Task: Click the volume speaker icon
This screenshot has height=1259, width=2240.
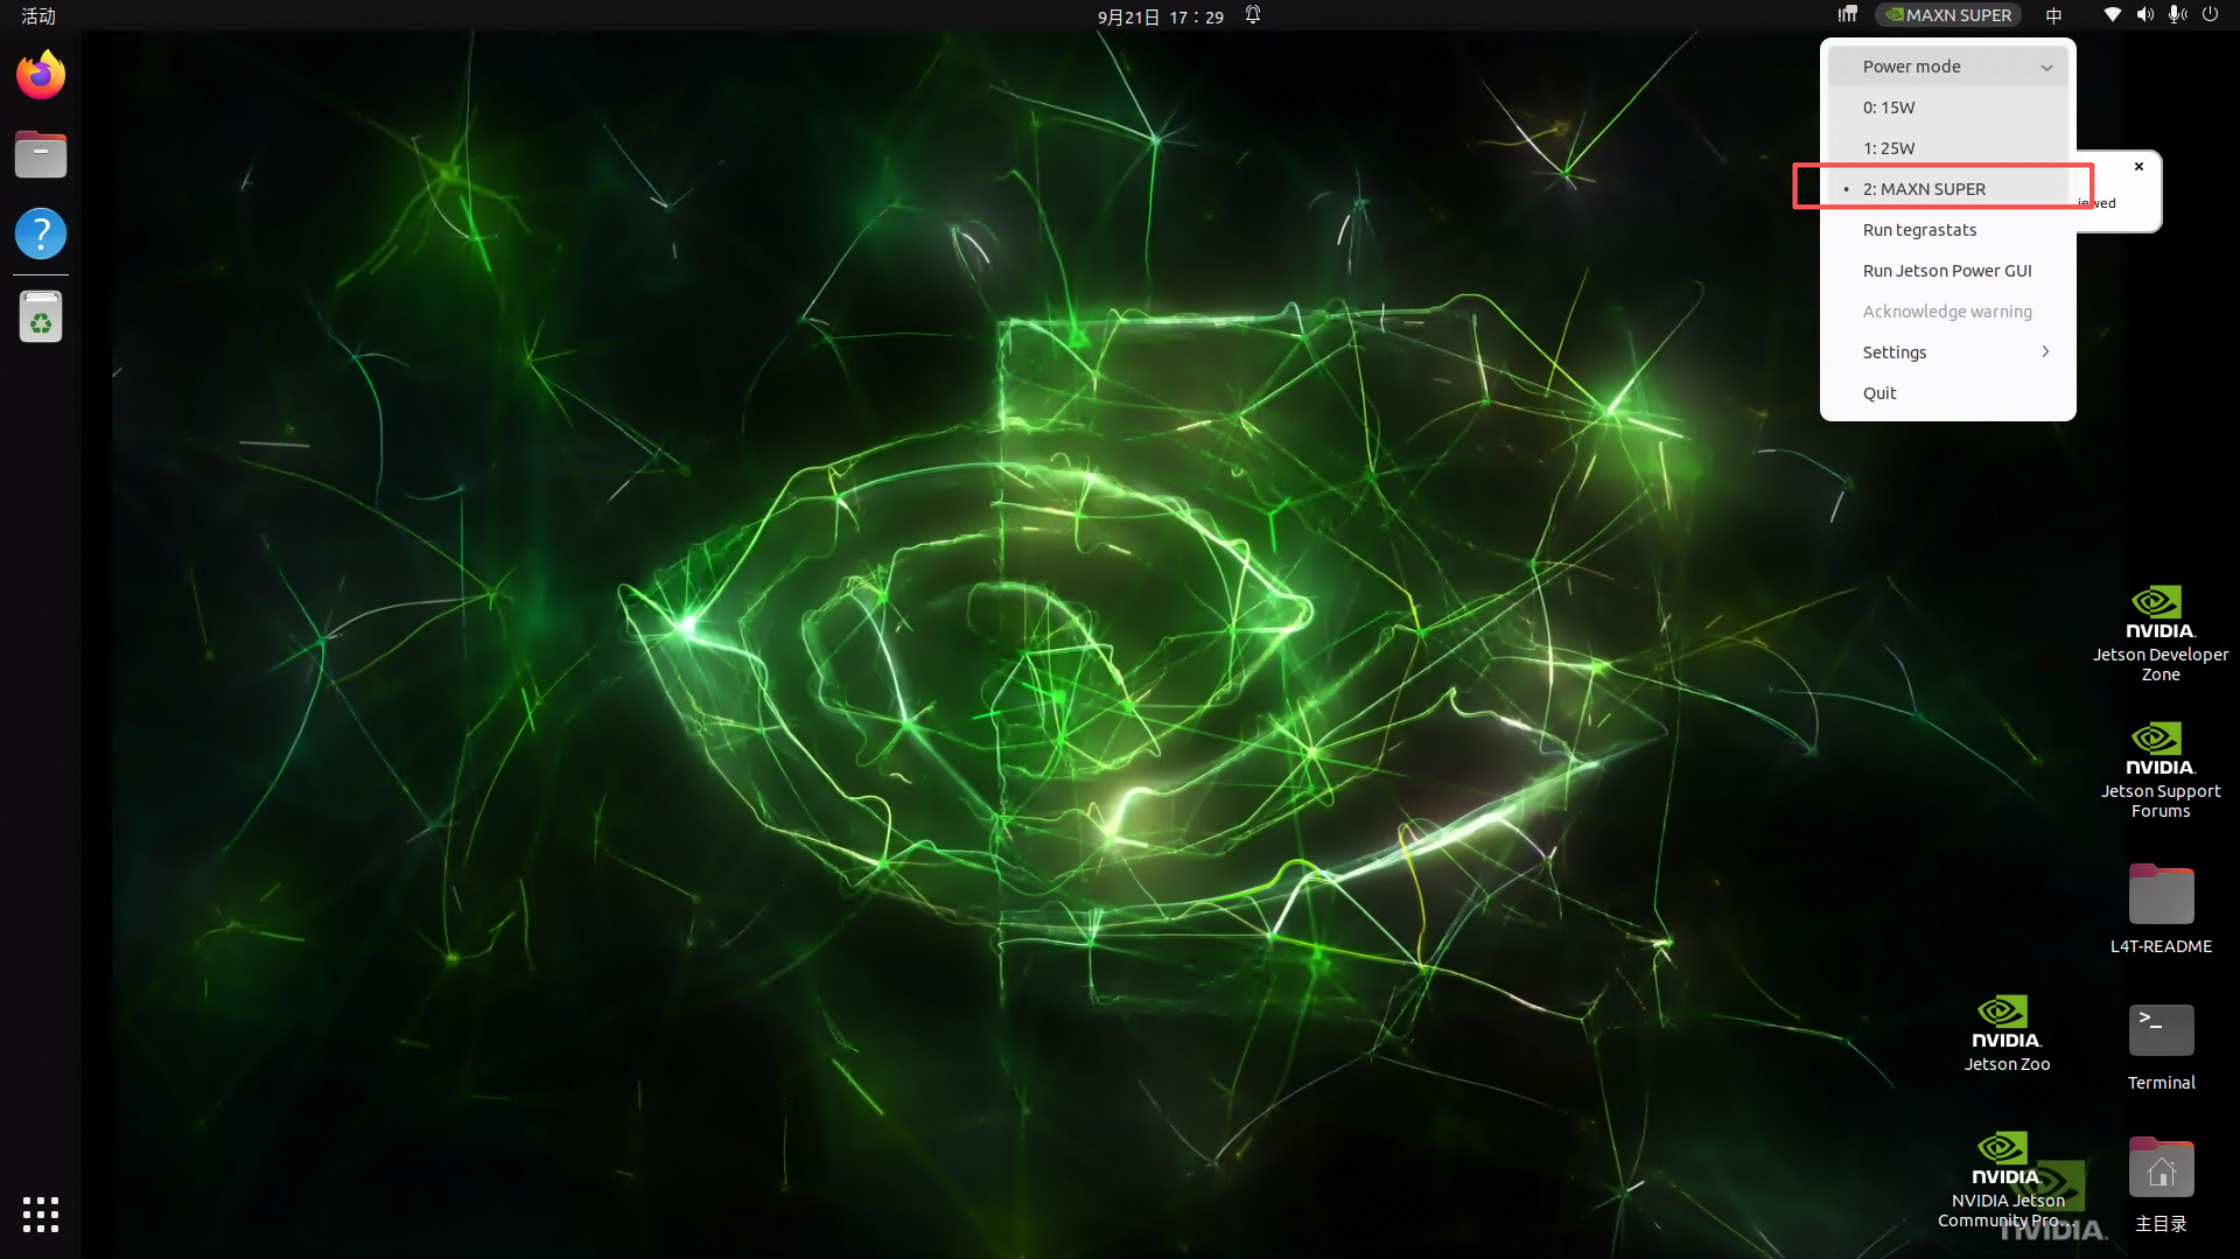Action: (x=2145, y=15)
